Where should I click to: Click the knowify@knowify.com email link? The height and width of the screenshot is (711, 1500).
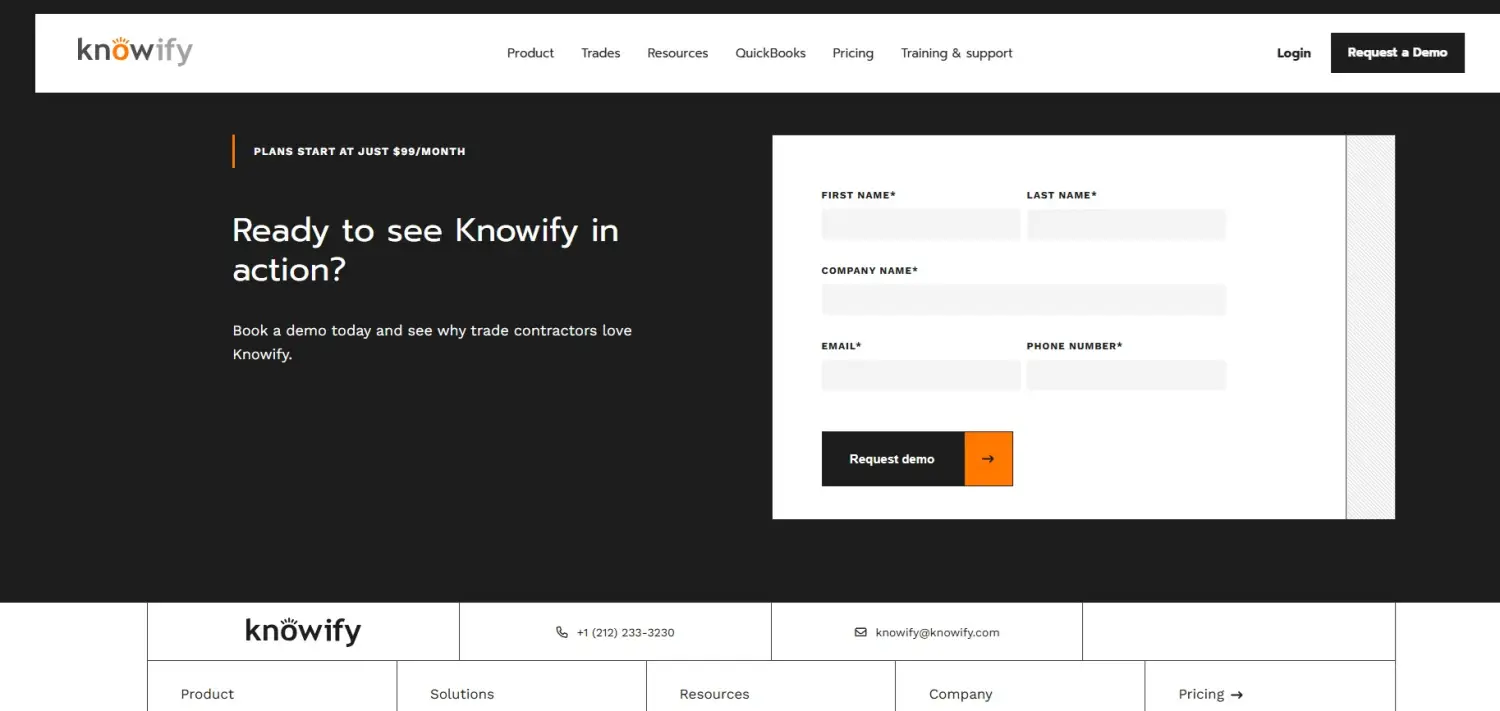click(x=937, y=632)
